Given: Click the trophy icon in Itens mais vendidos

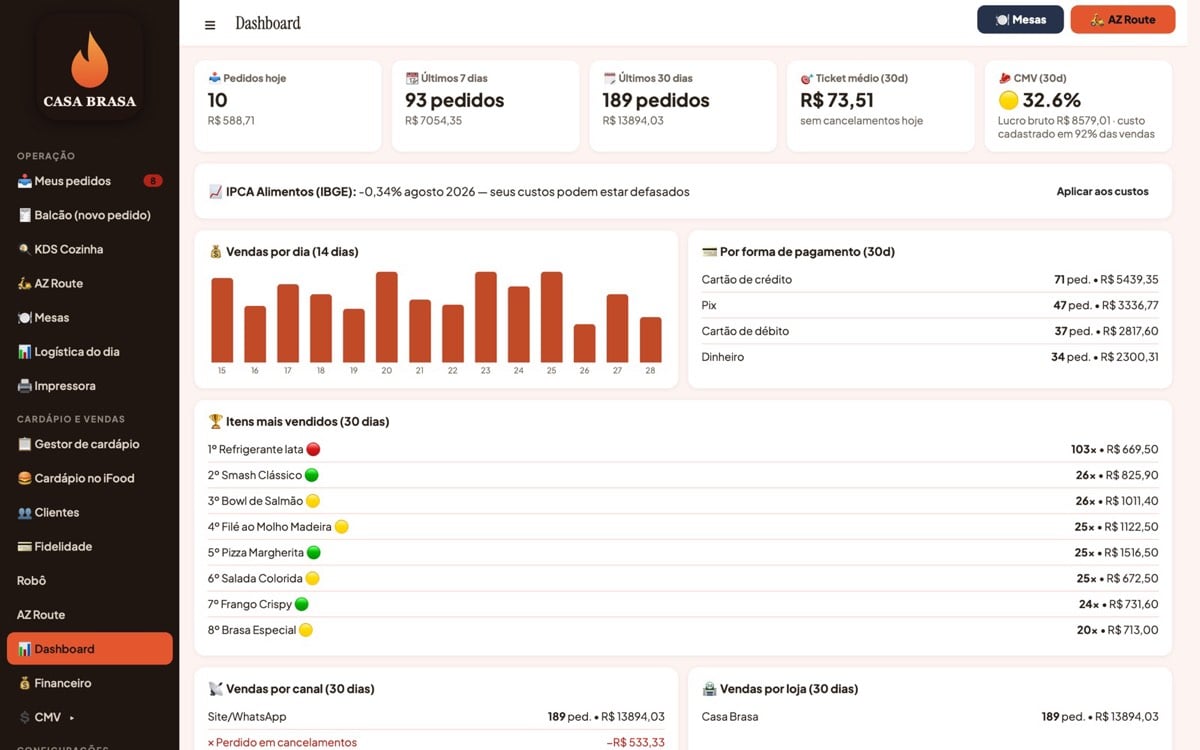Looking at the screenshot, I should (215, 422).
